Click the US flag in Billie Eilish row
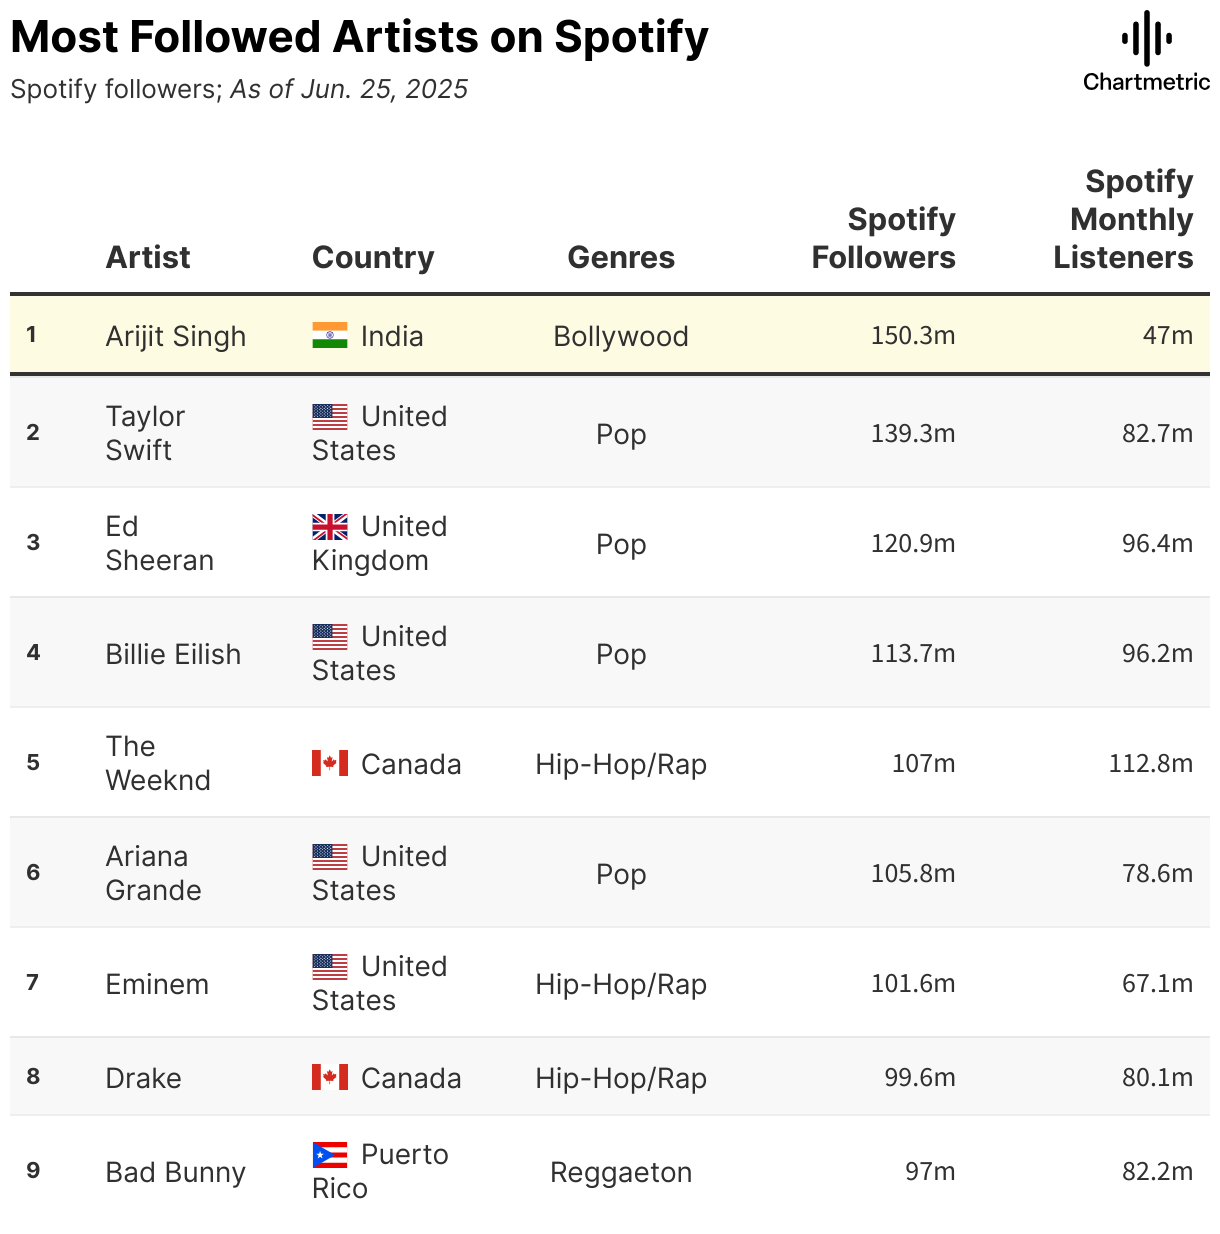Viewport: 1220px width, 1234px height. [x=330, y=636]
